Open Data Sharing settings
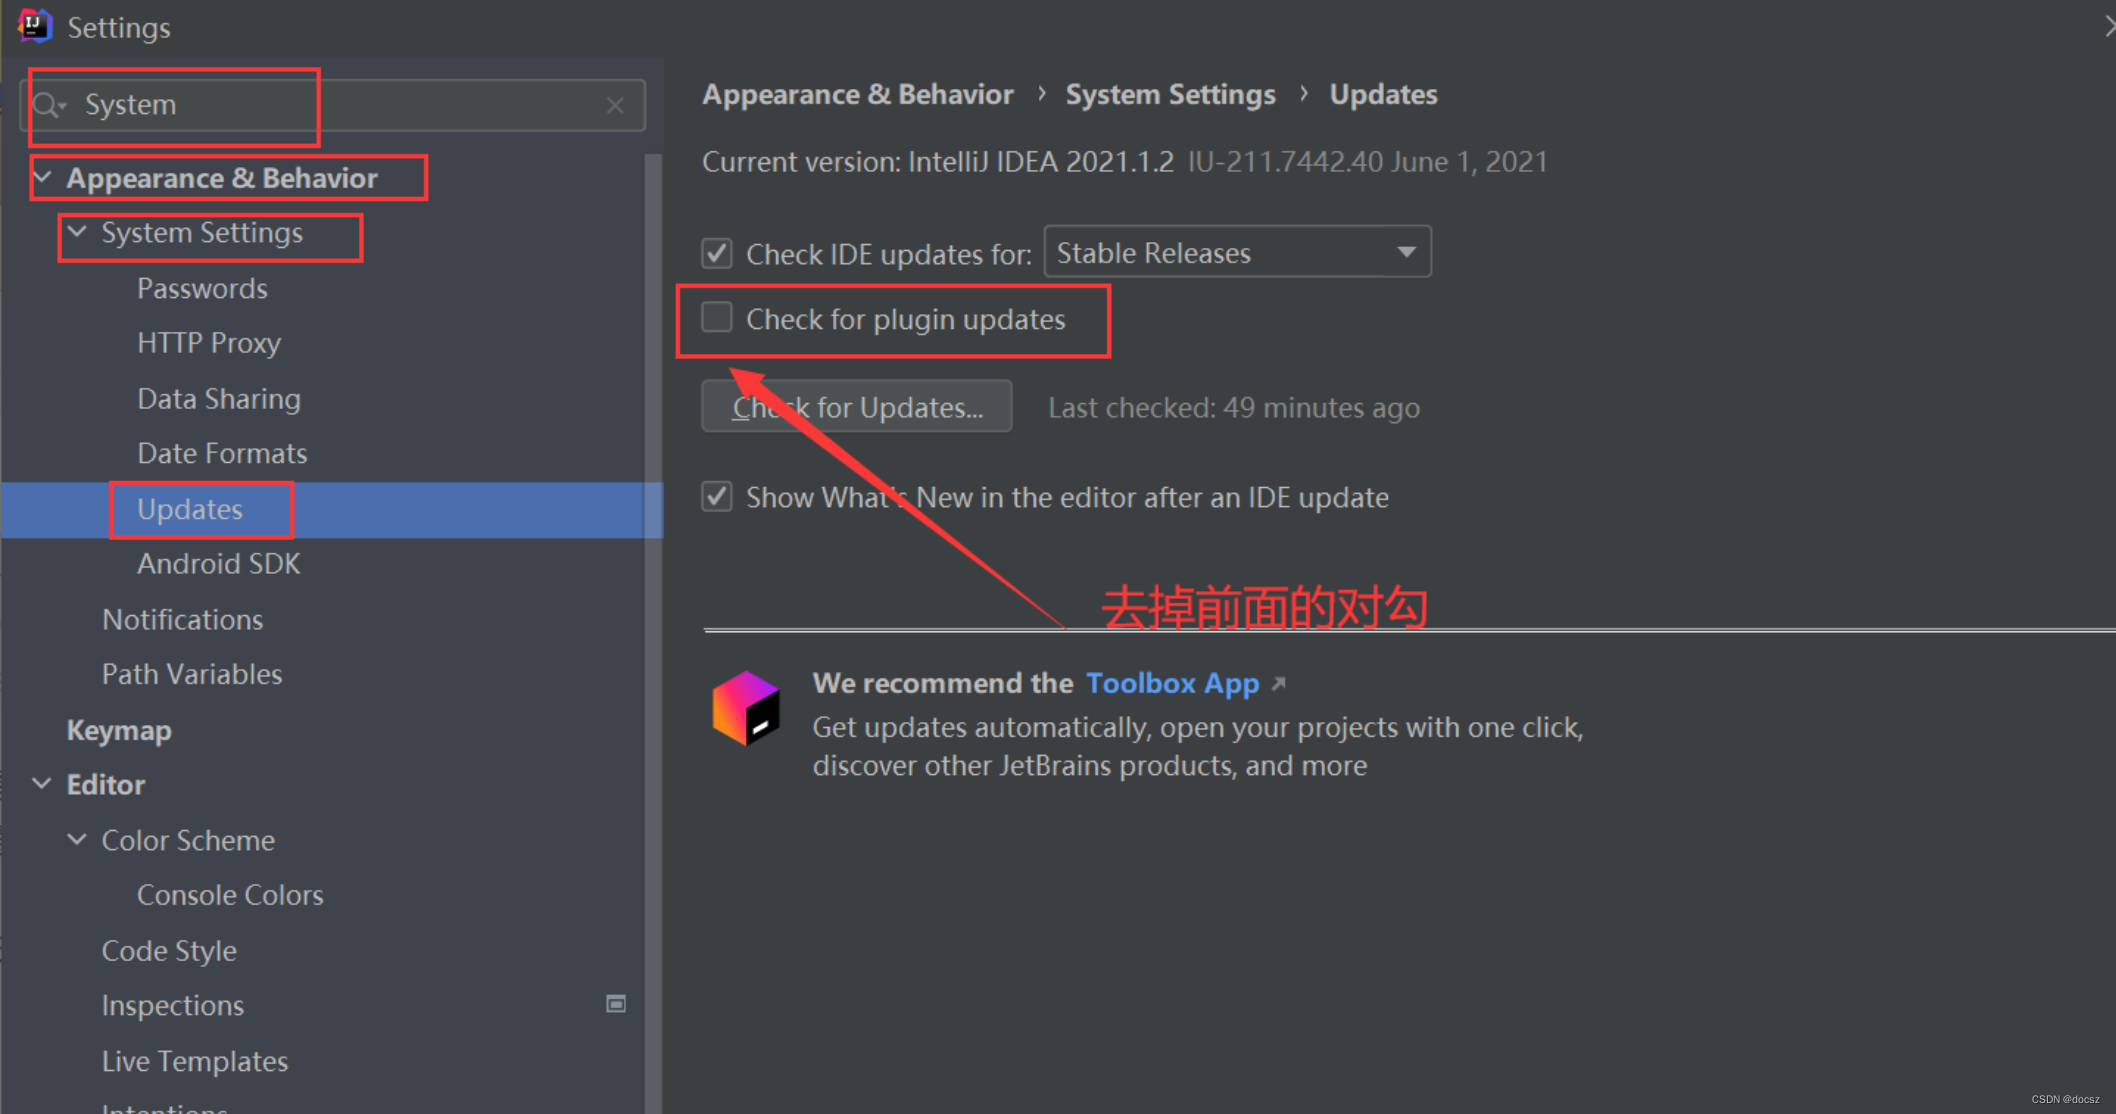The image size is (2116, 1114). (219, 398)
